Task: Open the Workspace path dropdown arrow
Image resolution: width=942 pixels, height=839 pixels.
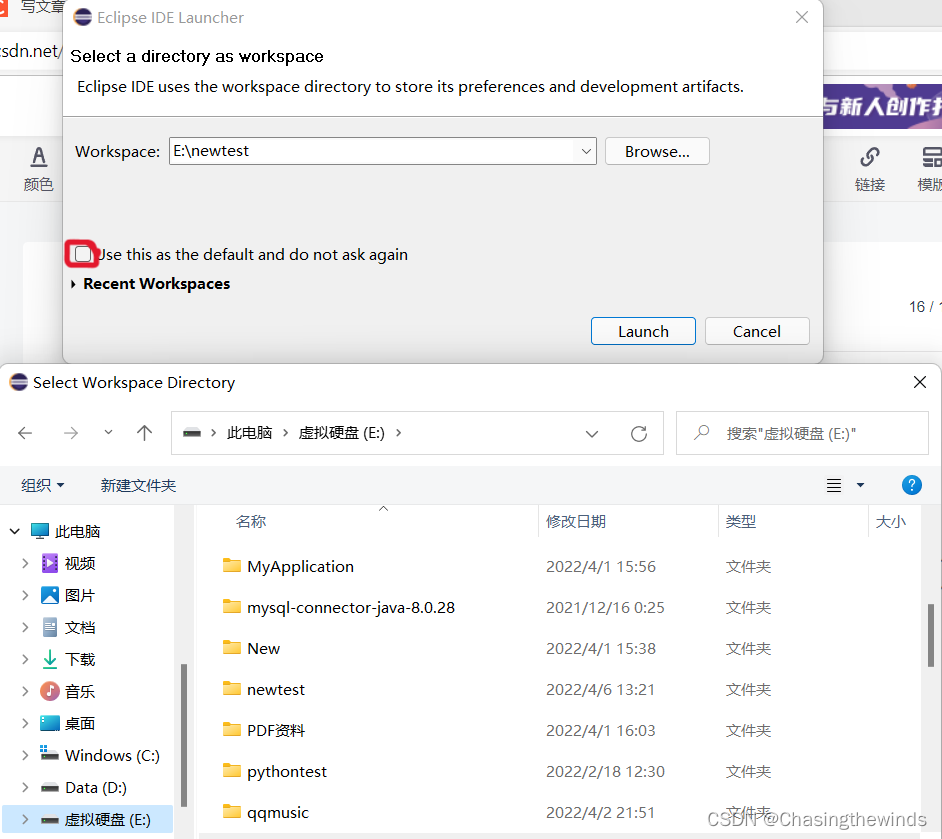Action: (x=586, y=151)
